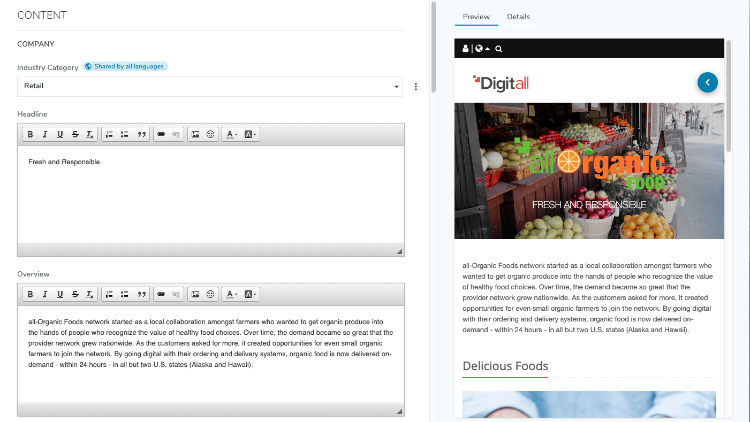750x422 pixels.
Task: Insert smiley in Headline editor
Action: coord(210,134)
